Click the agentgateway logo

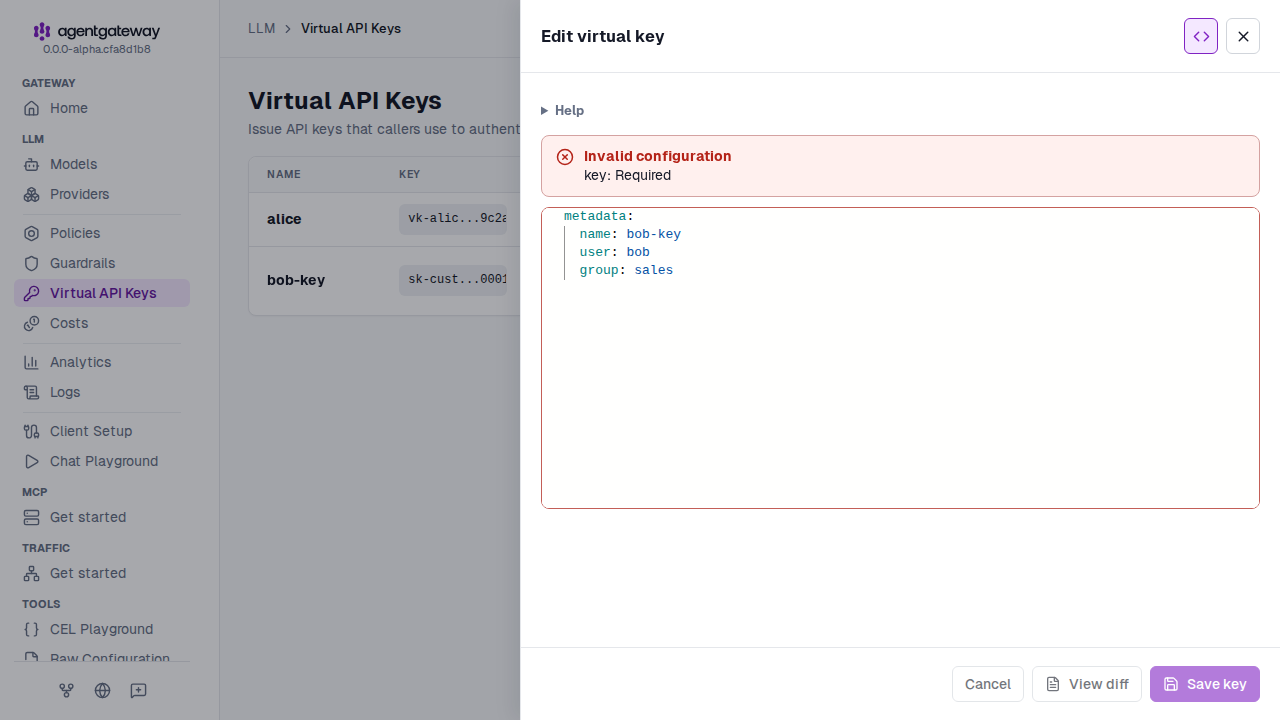[97, 32]
